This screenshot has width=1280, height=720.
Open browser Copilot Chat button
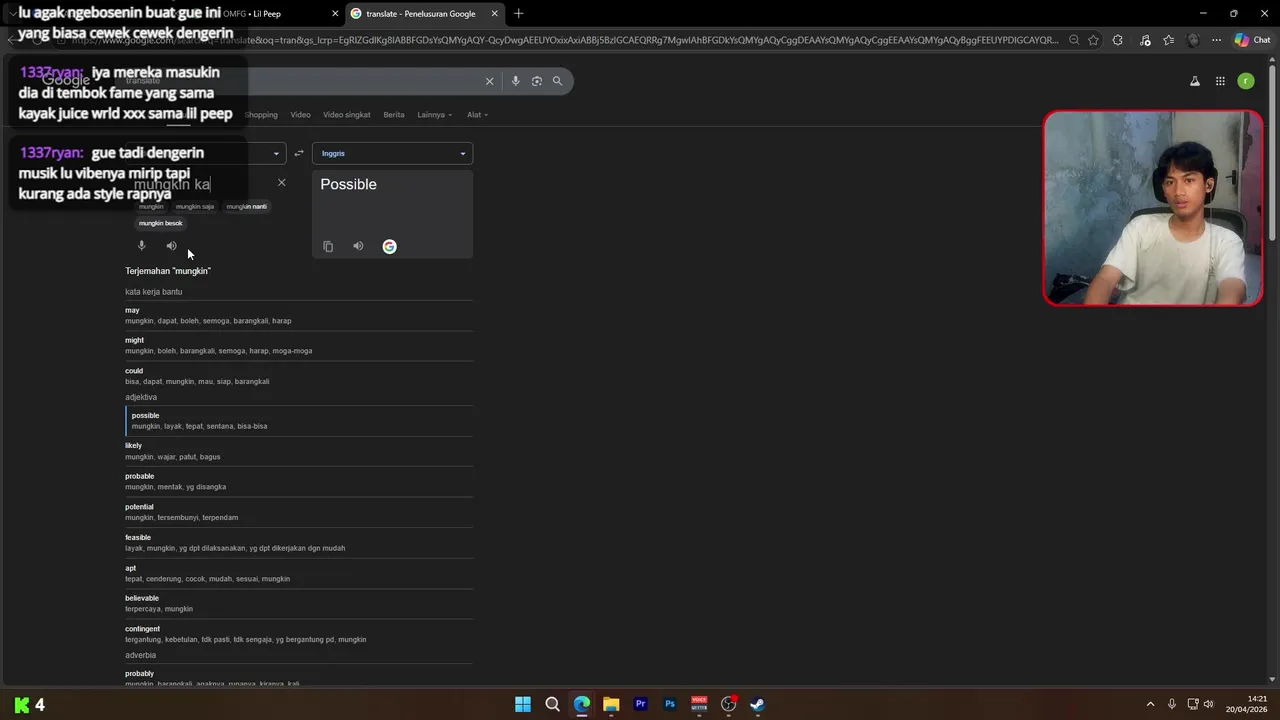(x=1253, y=40)
